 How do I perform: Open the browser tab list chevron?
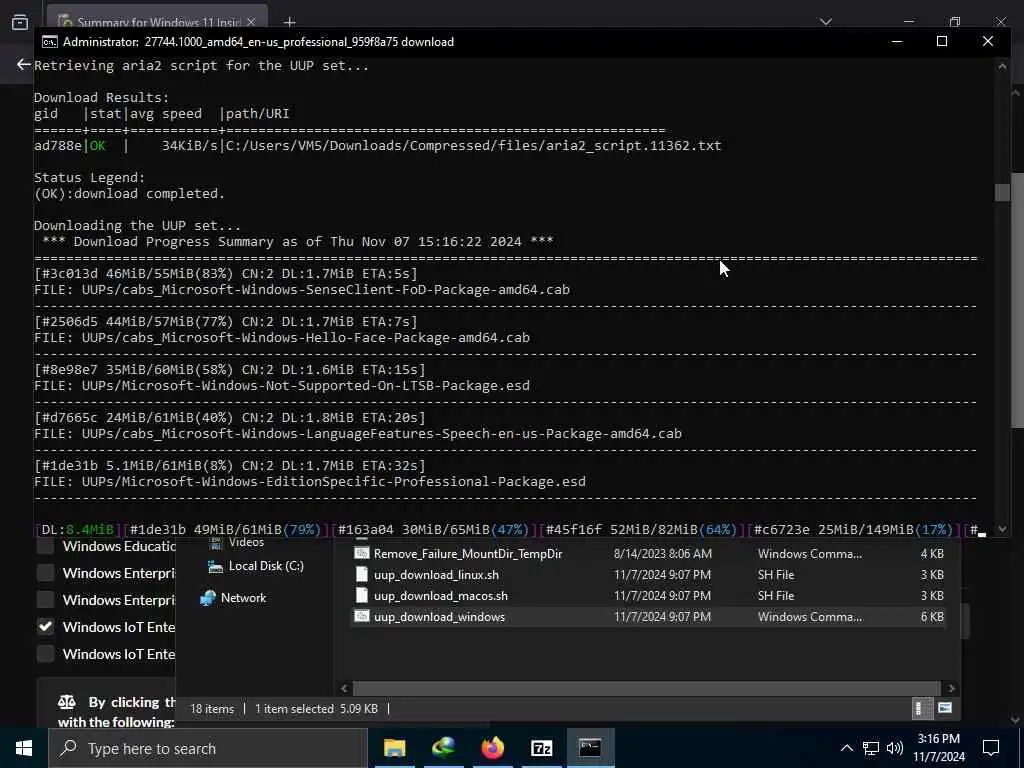tap(825, 22)
